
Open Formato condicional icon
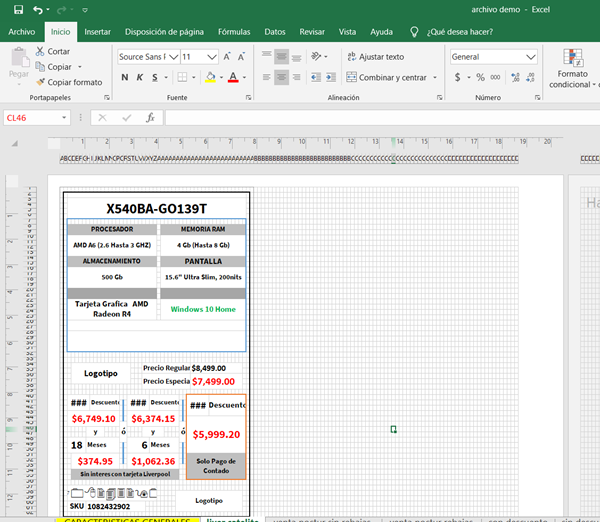pos(573,56)
